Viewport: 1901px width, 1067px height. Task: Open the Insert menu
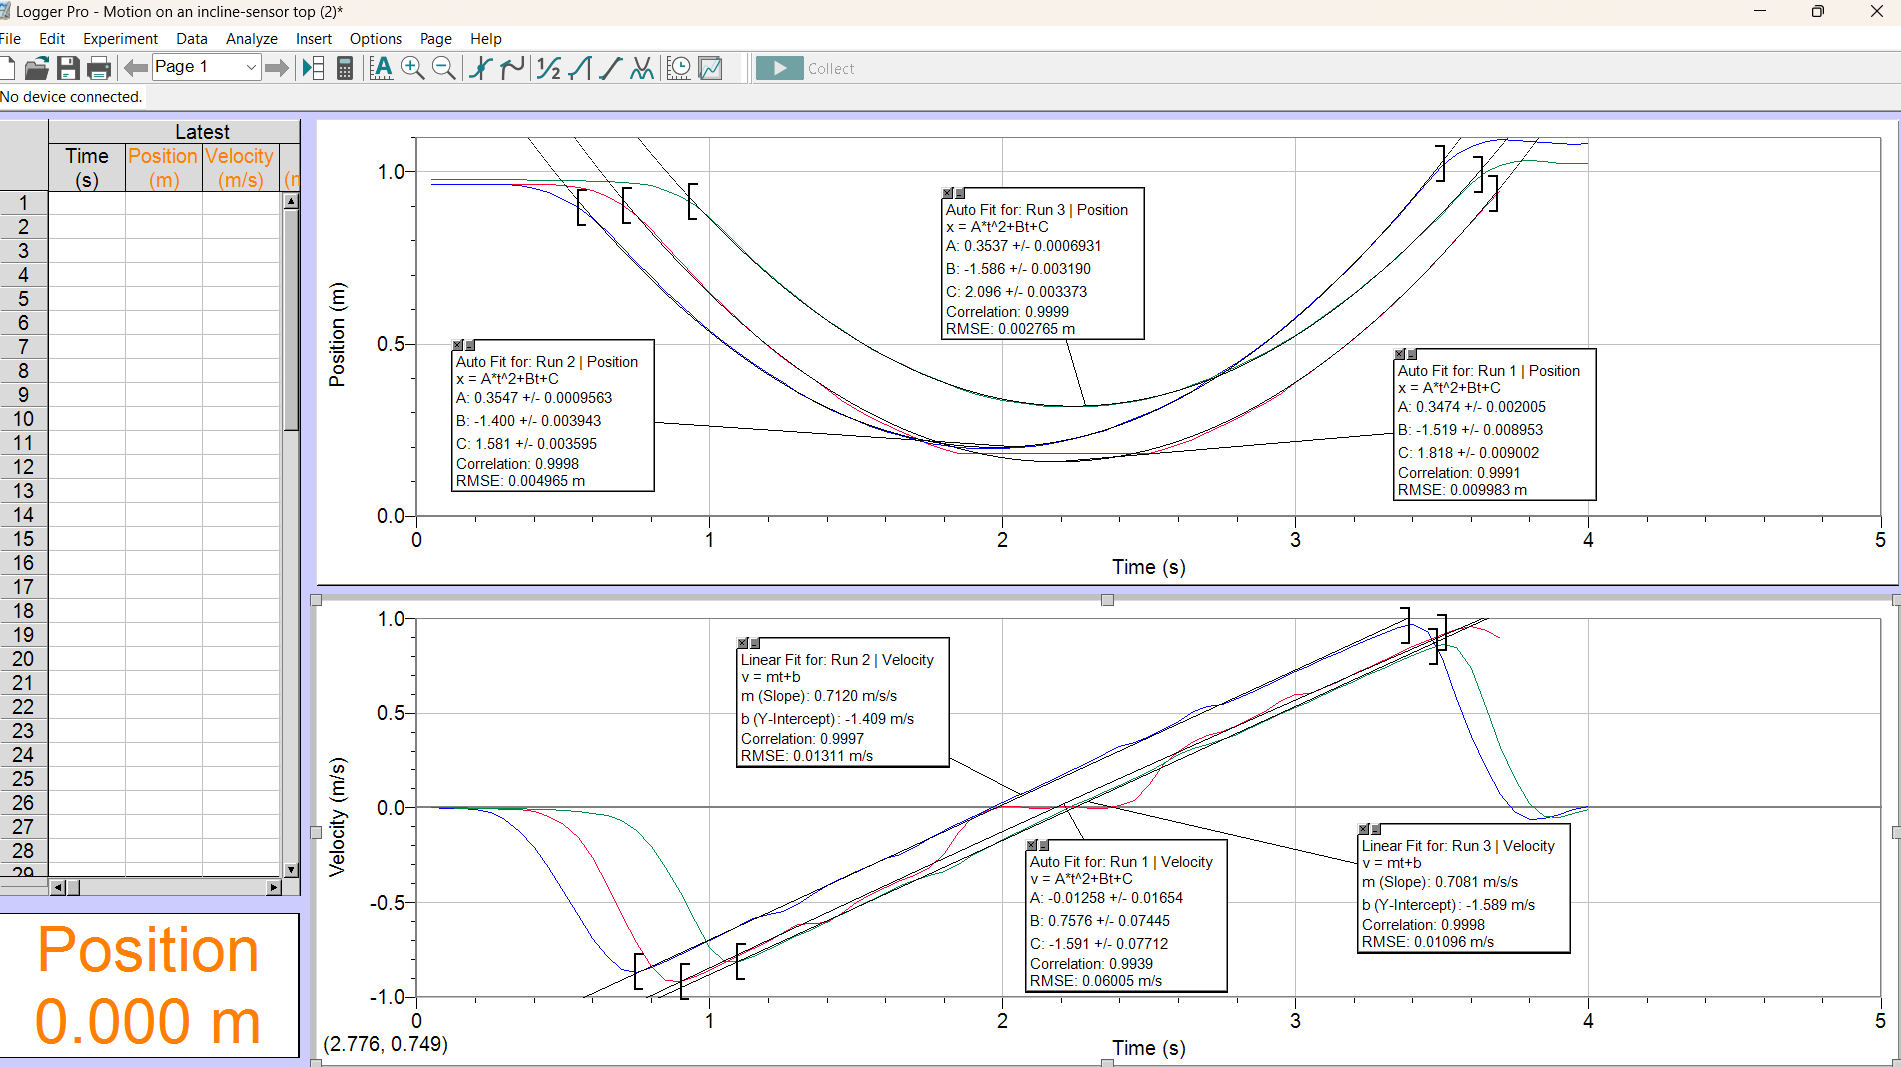click(314, 39)
